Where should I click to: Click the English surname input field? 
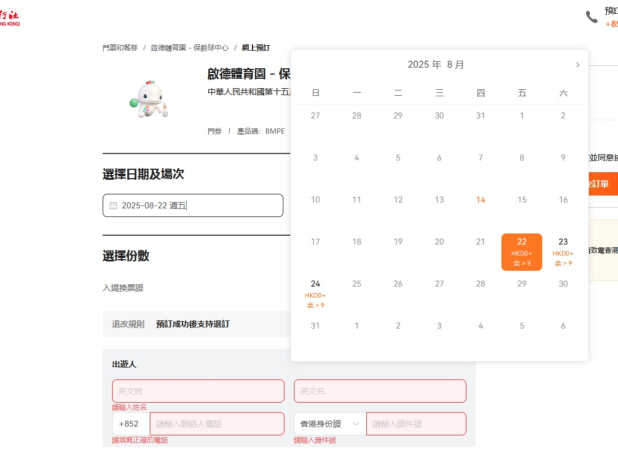click(x=198, y=391)
